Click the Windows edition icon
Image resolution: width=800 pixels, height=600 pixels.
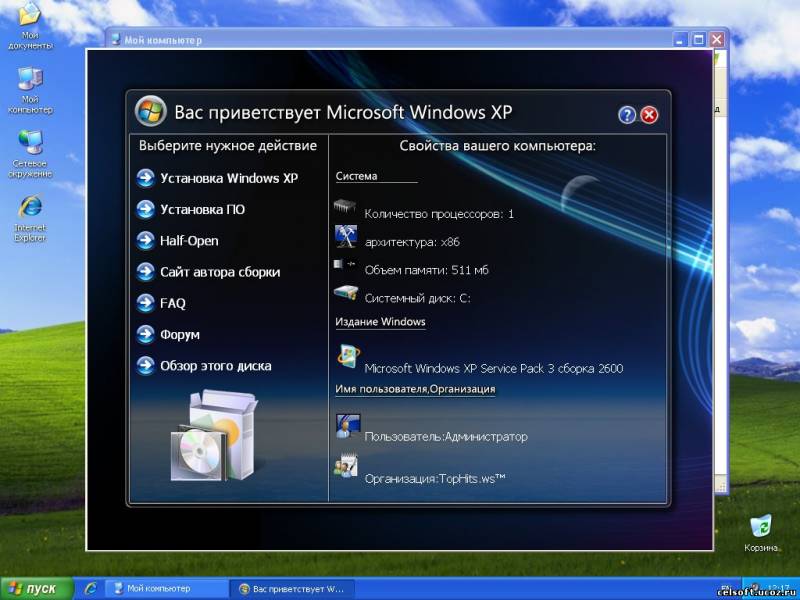(348, 356)
